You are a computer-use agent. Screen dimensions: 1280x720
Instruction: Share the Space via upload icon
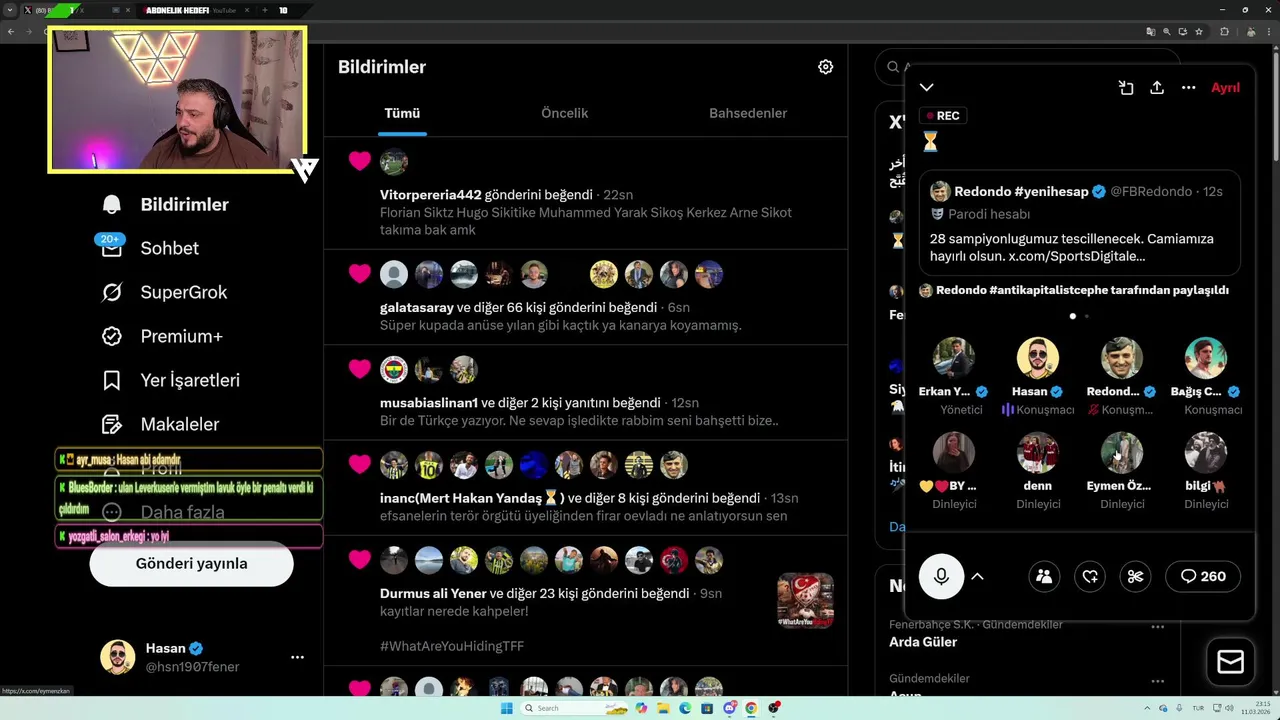coord(1157,88)
